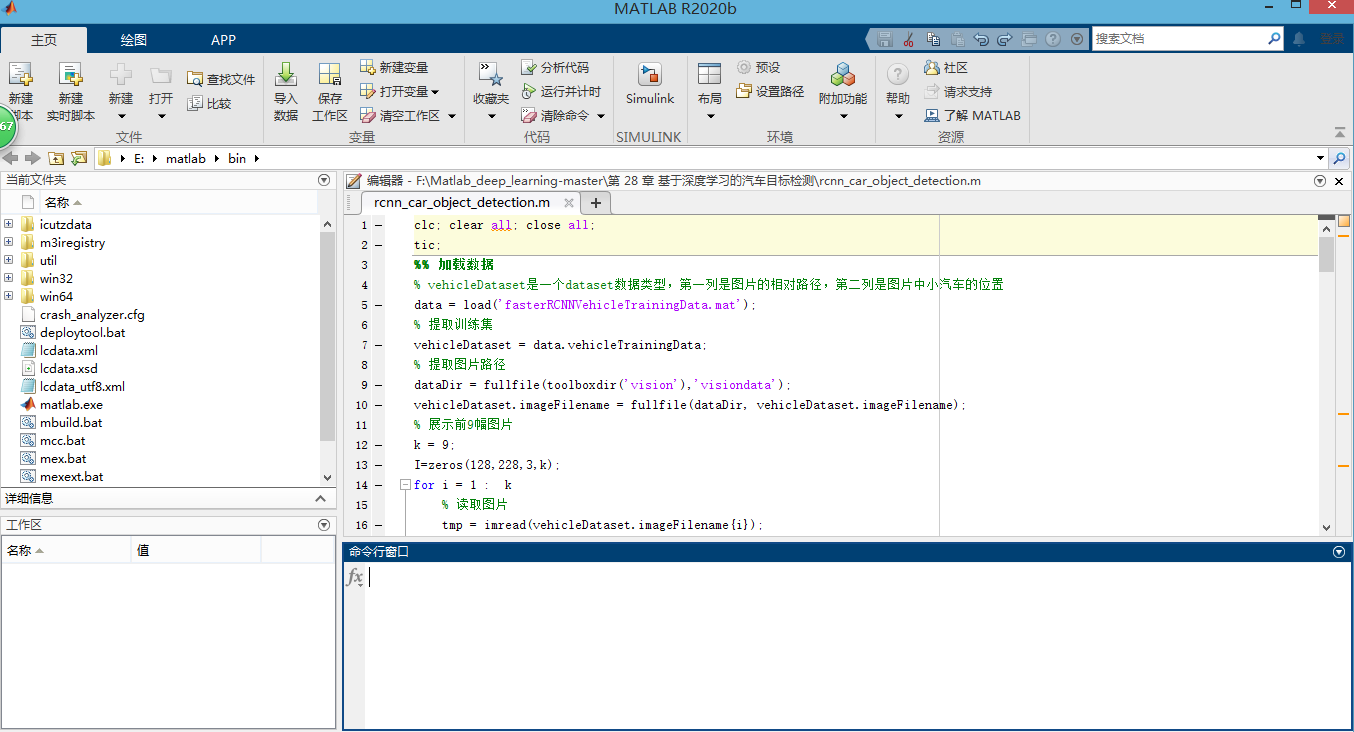1354x732 pixels.
Task: Click the cut scissors icon in quick access toolbar
Action: [x=909, y=39]
